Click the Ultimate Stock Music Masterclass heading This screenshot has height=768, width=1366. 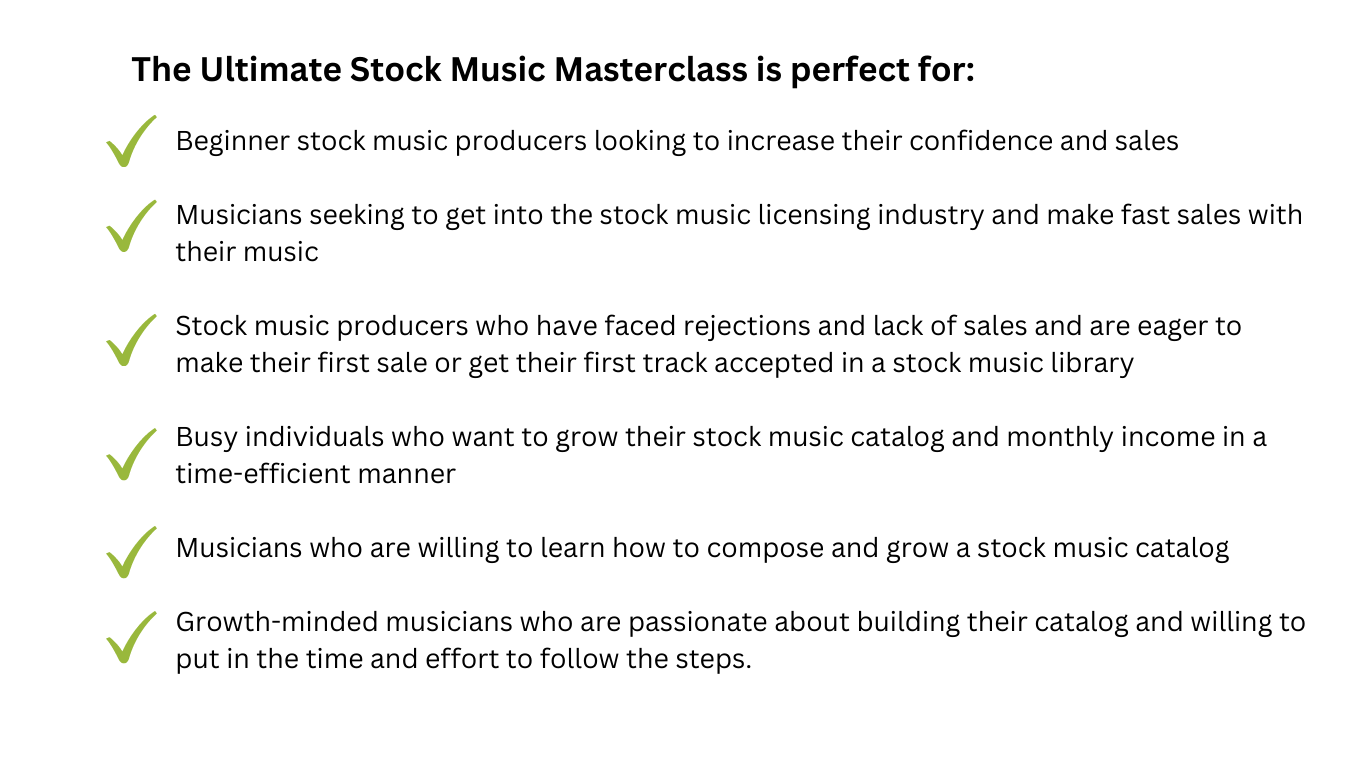[553, 70]
